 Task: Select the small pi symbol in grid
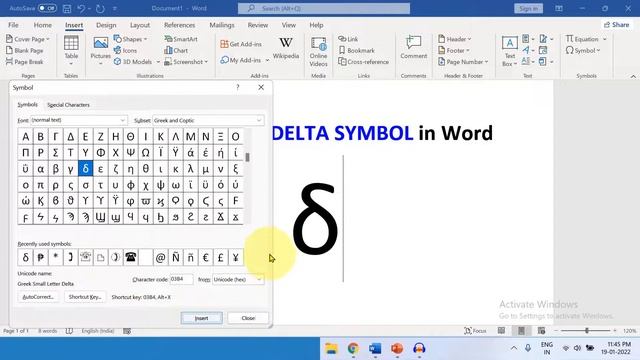(x=40, y=185)
